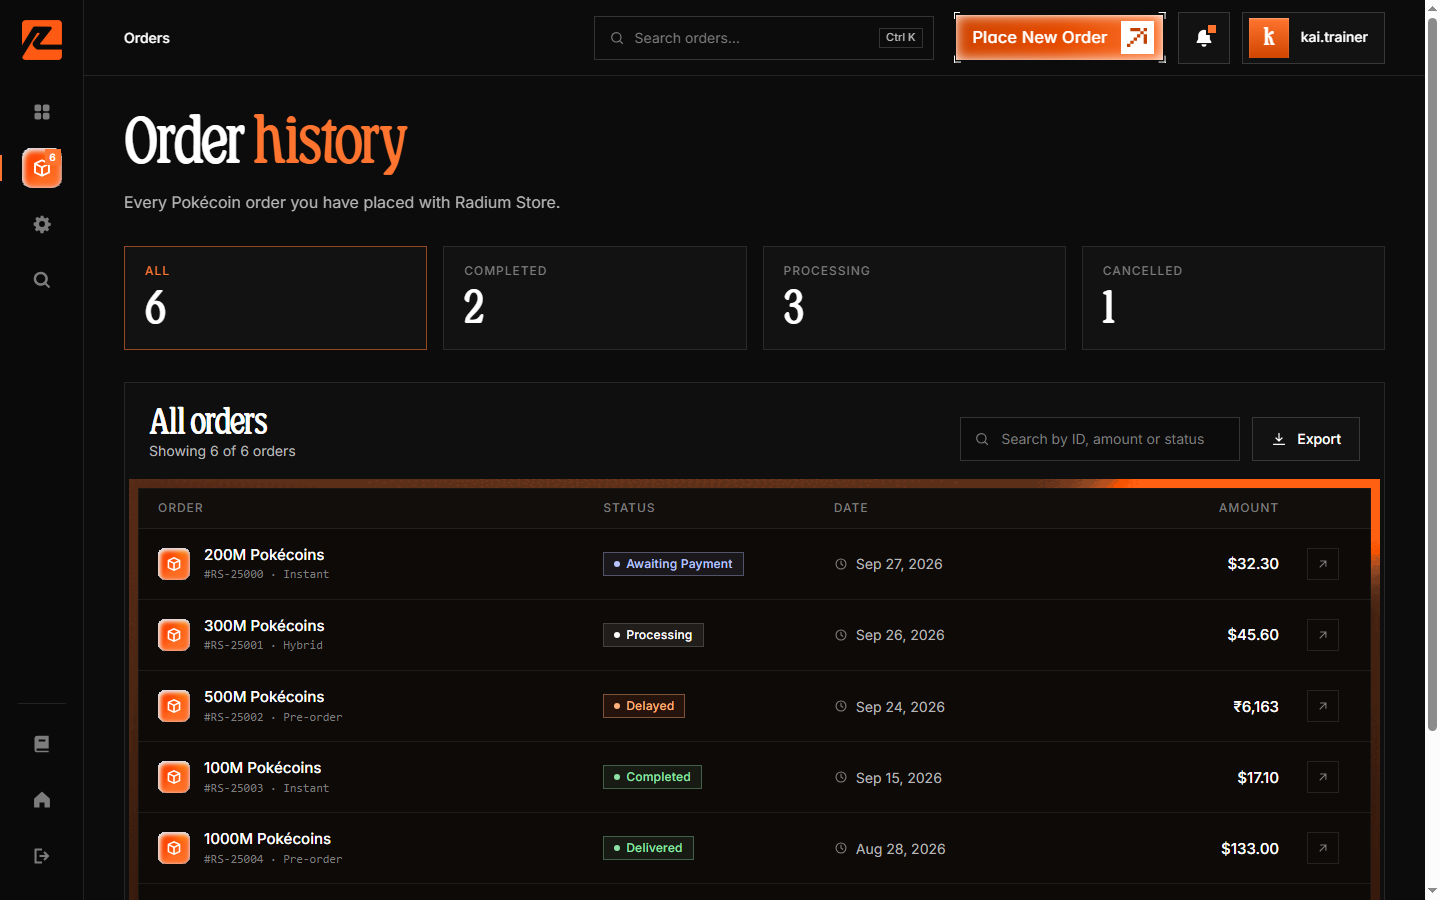This screenshot has width=1440, height=900.
Task: Click the sidebar search magnifier icon
Action: point(42,280)
